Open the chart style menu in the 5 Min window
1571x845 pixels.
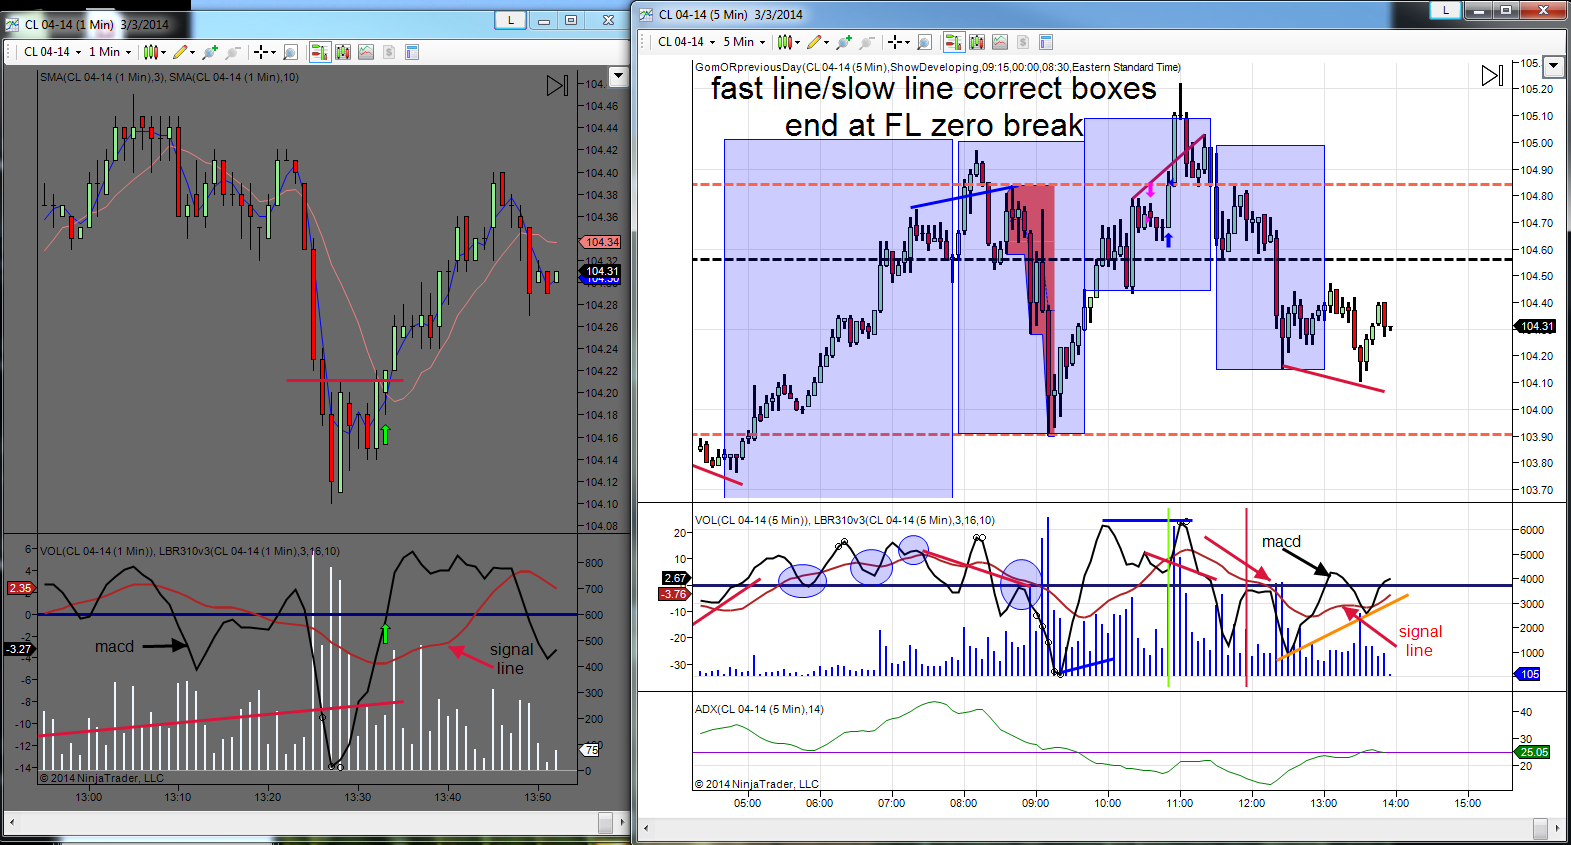click(x=789, y=42)
